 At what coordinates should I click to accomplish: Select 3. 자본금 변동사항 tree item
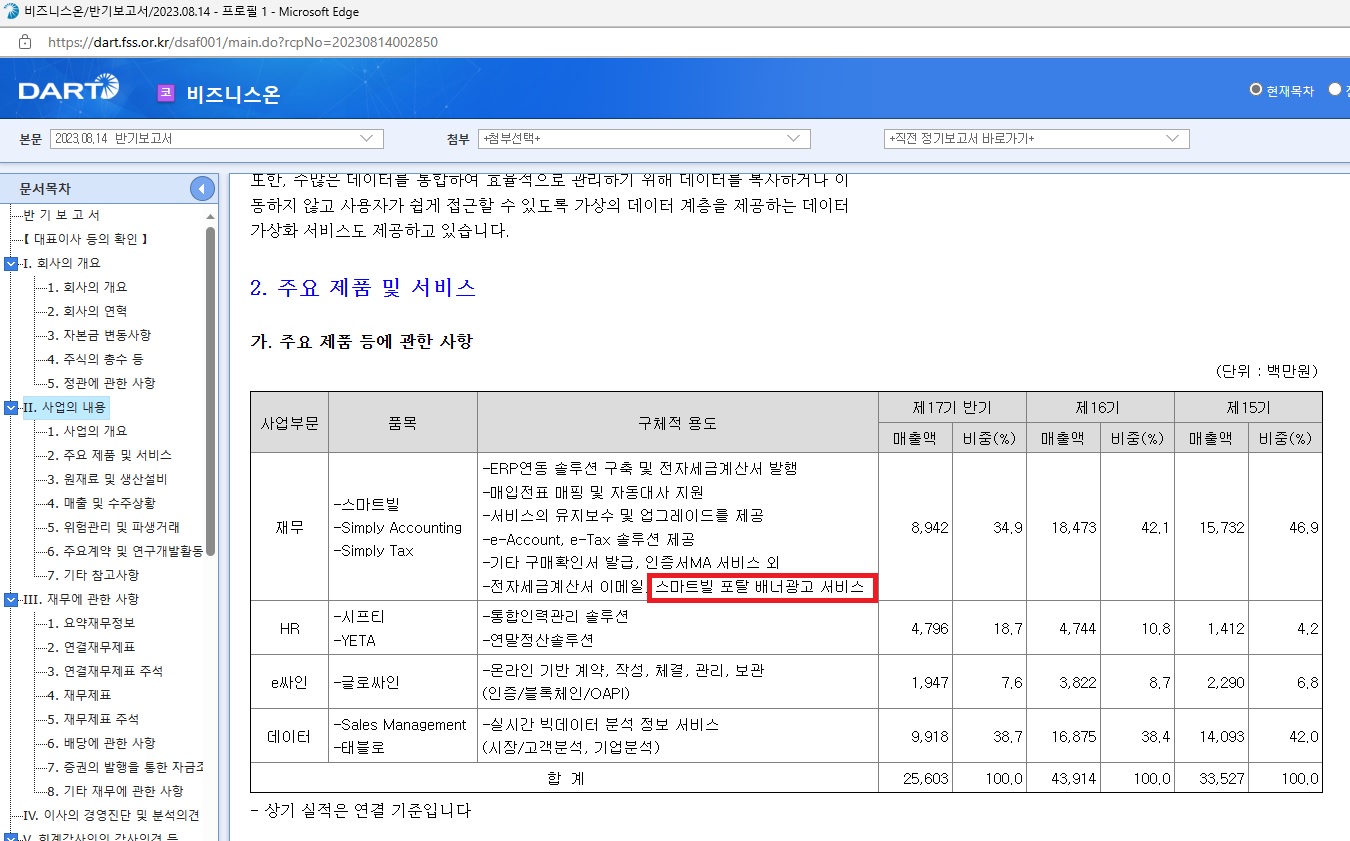click(x=99, y=335)
